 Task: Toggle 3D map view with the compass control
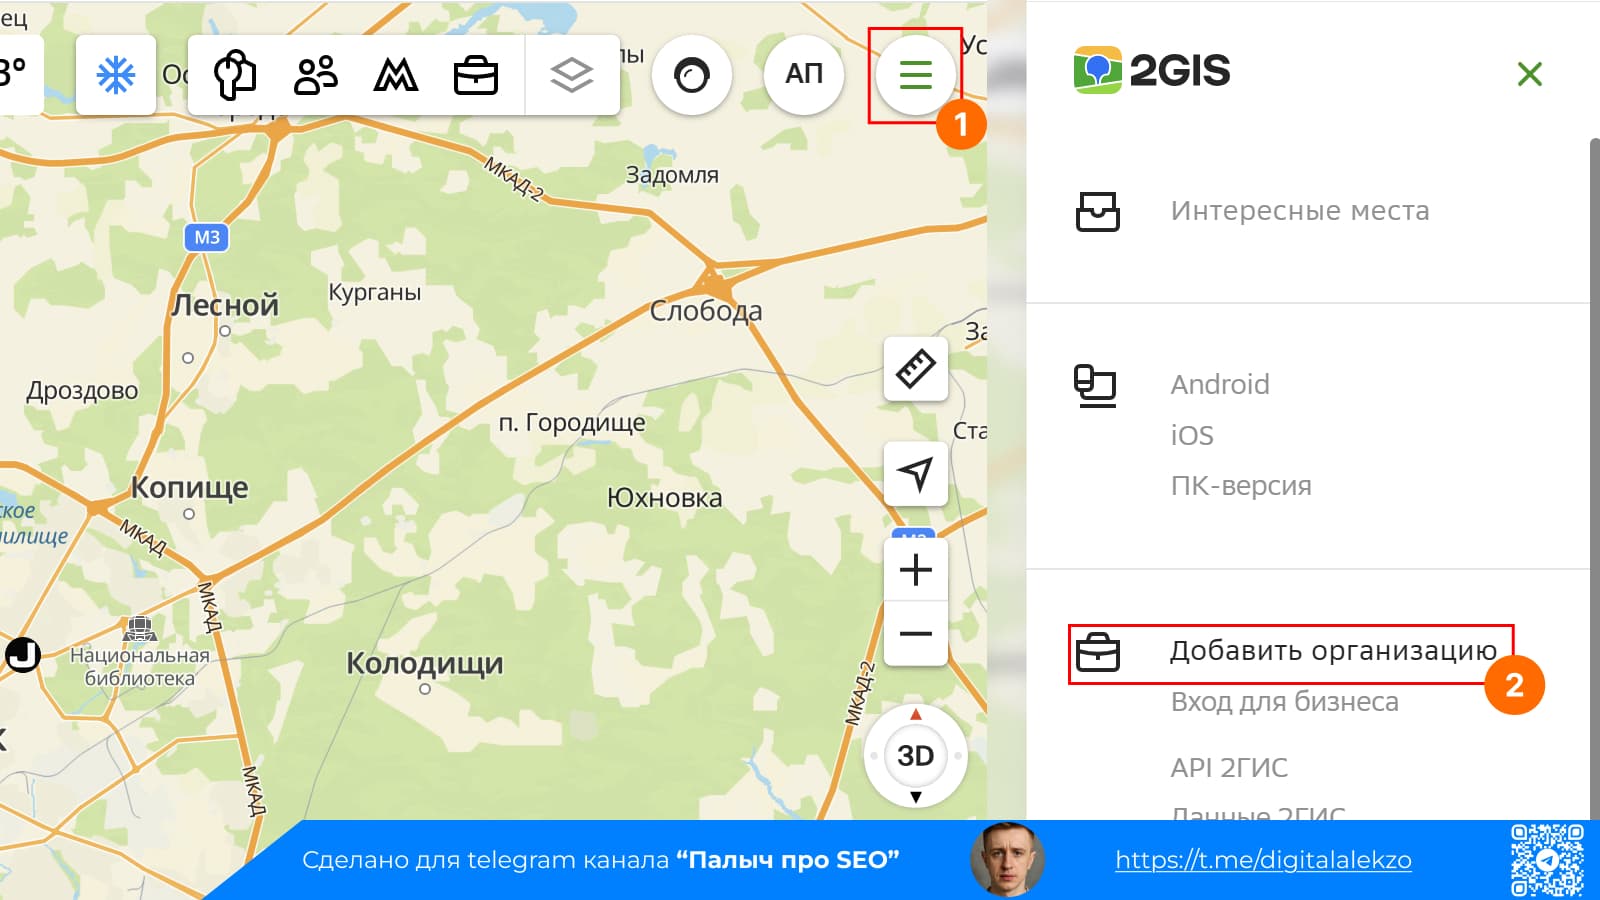point(914,757)
